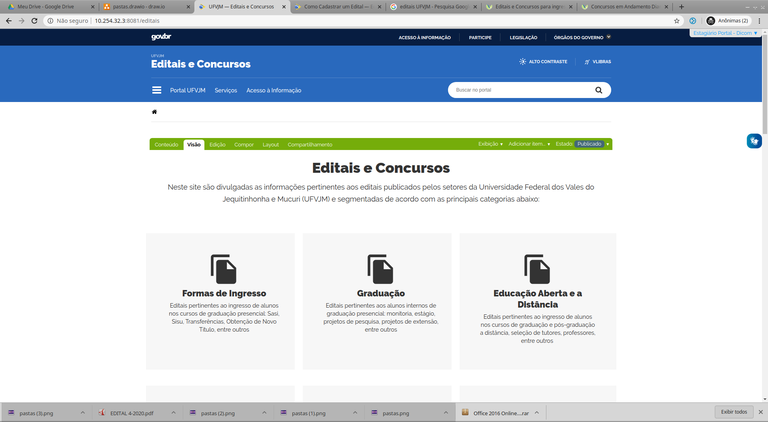Open the hamburger menu beside Portal UFVJM
The height and width of the screenshot is (422, 768).
(x=157, y=90)
